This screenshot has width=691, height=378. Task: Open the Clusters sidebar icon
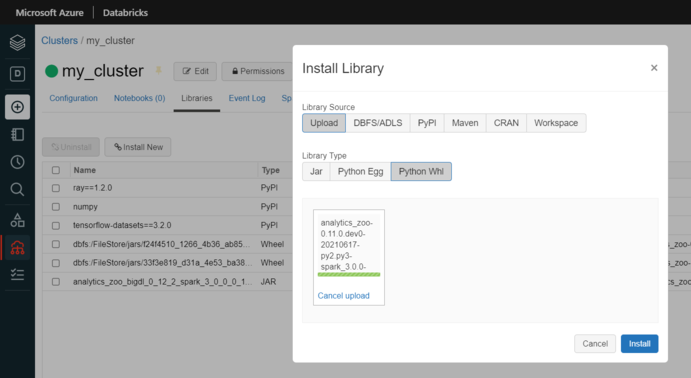click(x=17, y=248)
